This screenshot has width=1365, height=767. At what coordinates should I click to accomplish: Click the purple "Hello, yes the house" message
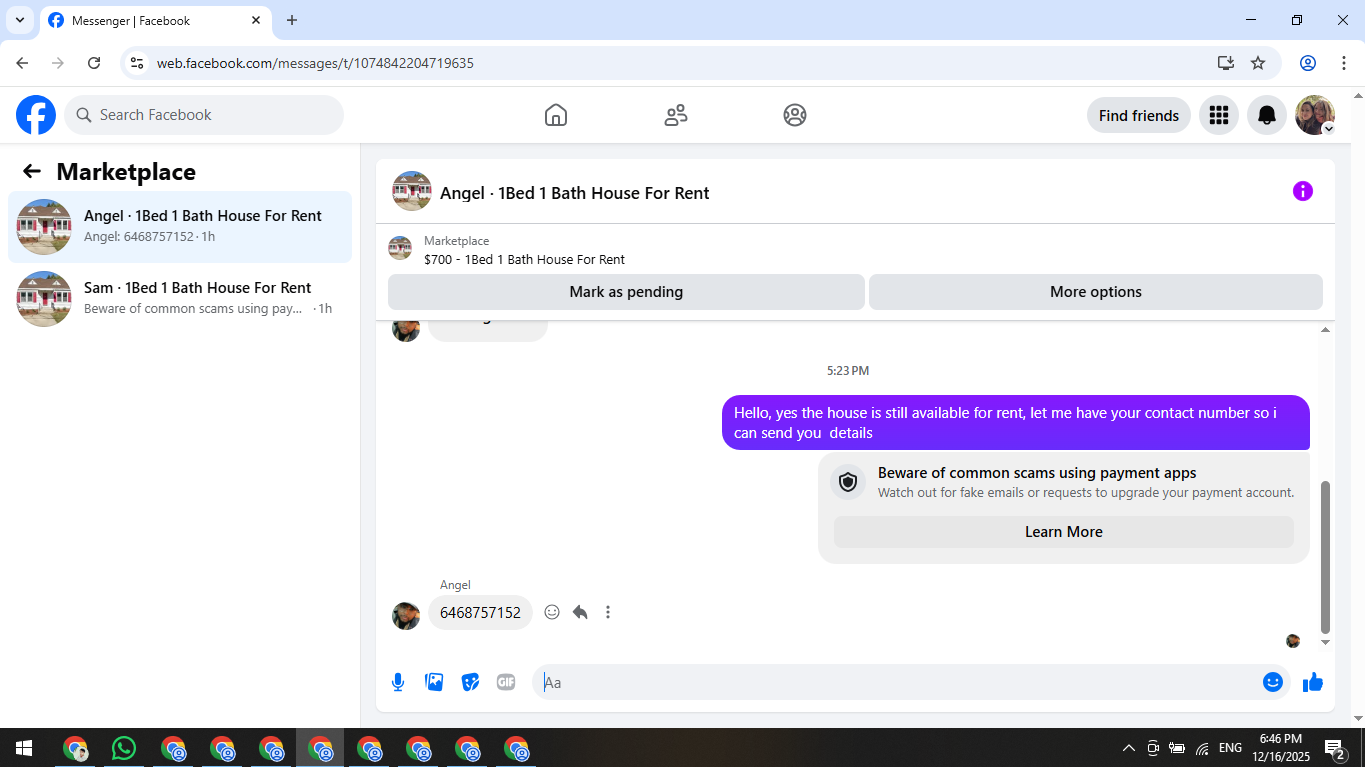click(1016, 422)
